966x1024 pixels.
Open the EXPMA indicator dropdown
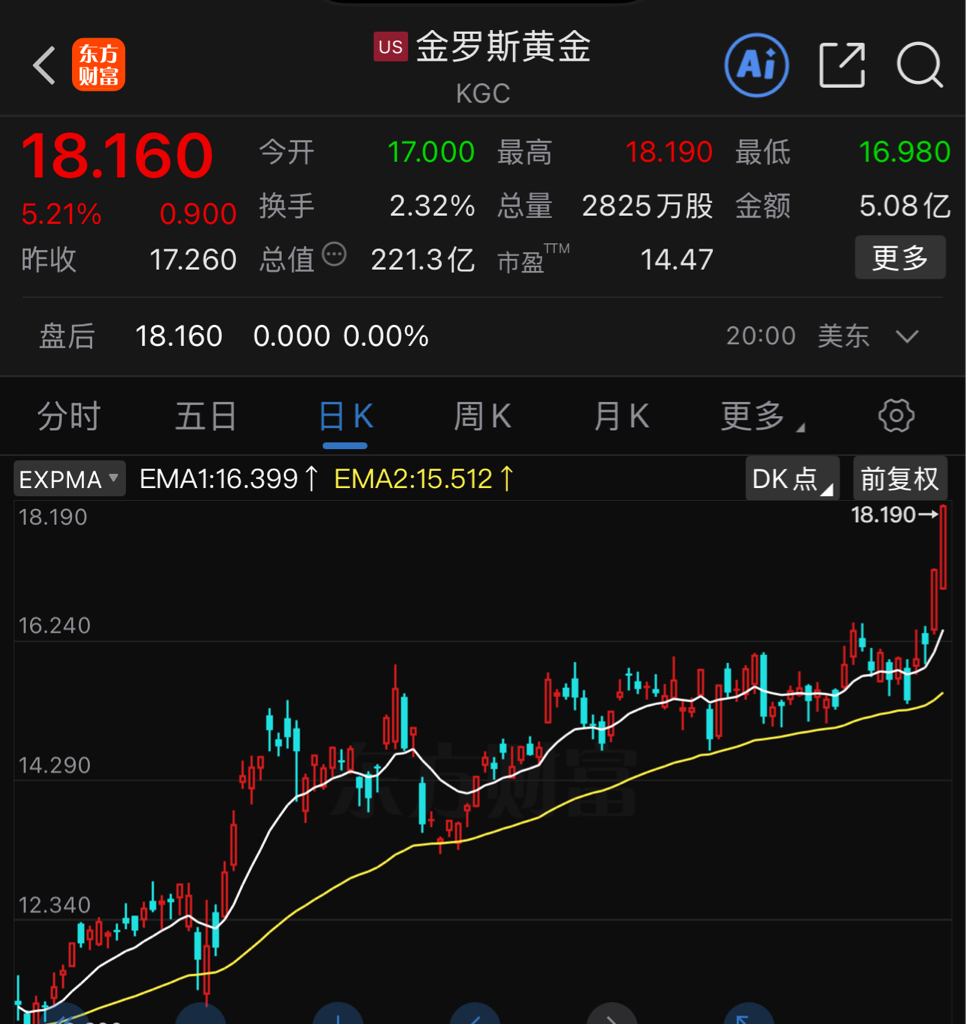69,479
